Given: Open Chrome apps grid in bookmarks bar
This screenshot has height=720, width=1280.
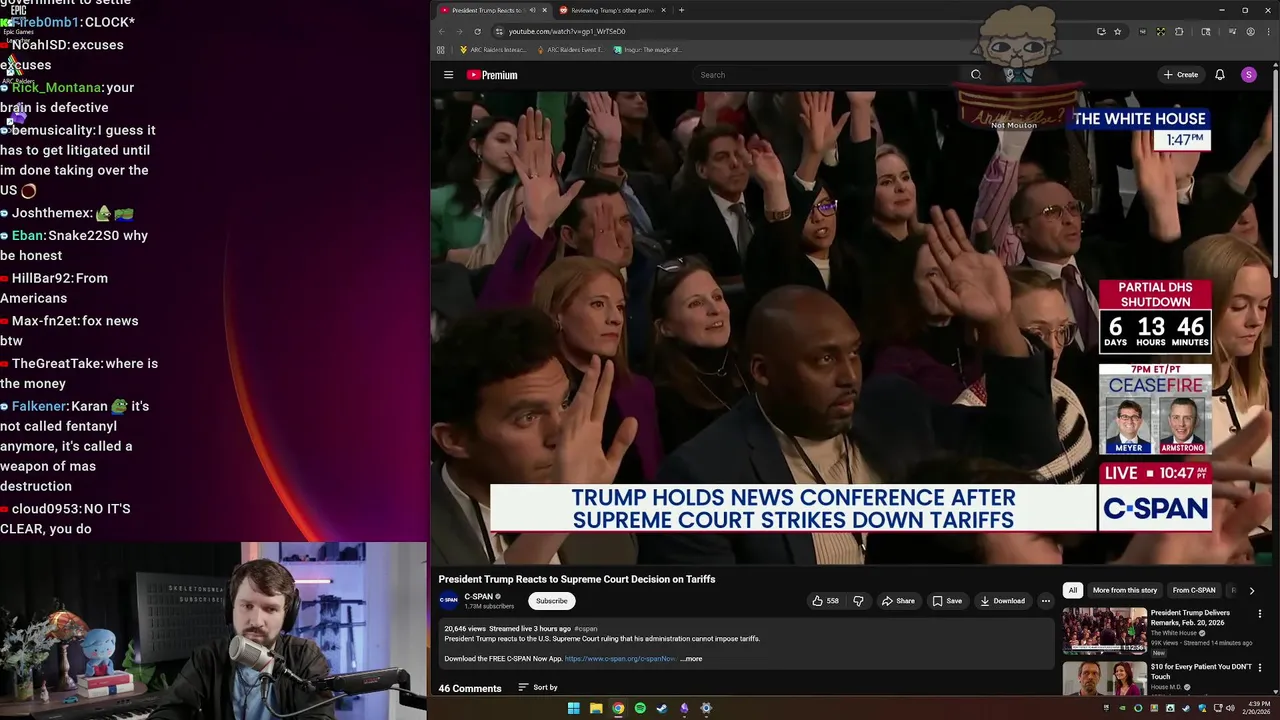Looking at the screenshot, I should (x=440, y=50).
